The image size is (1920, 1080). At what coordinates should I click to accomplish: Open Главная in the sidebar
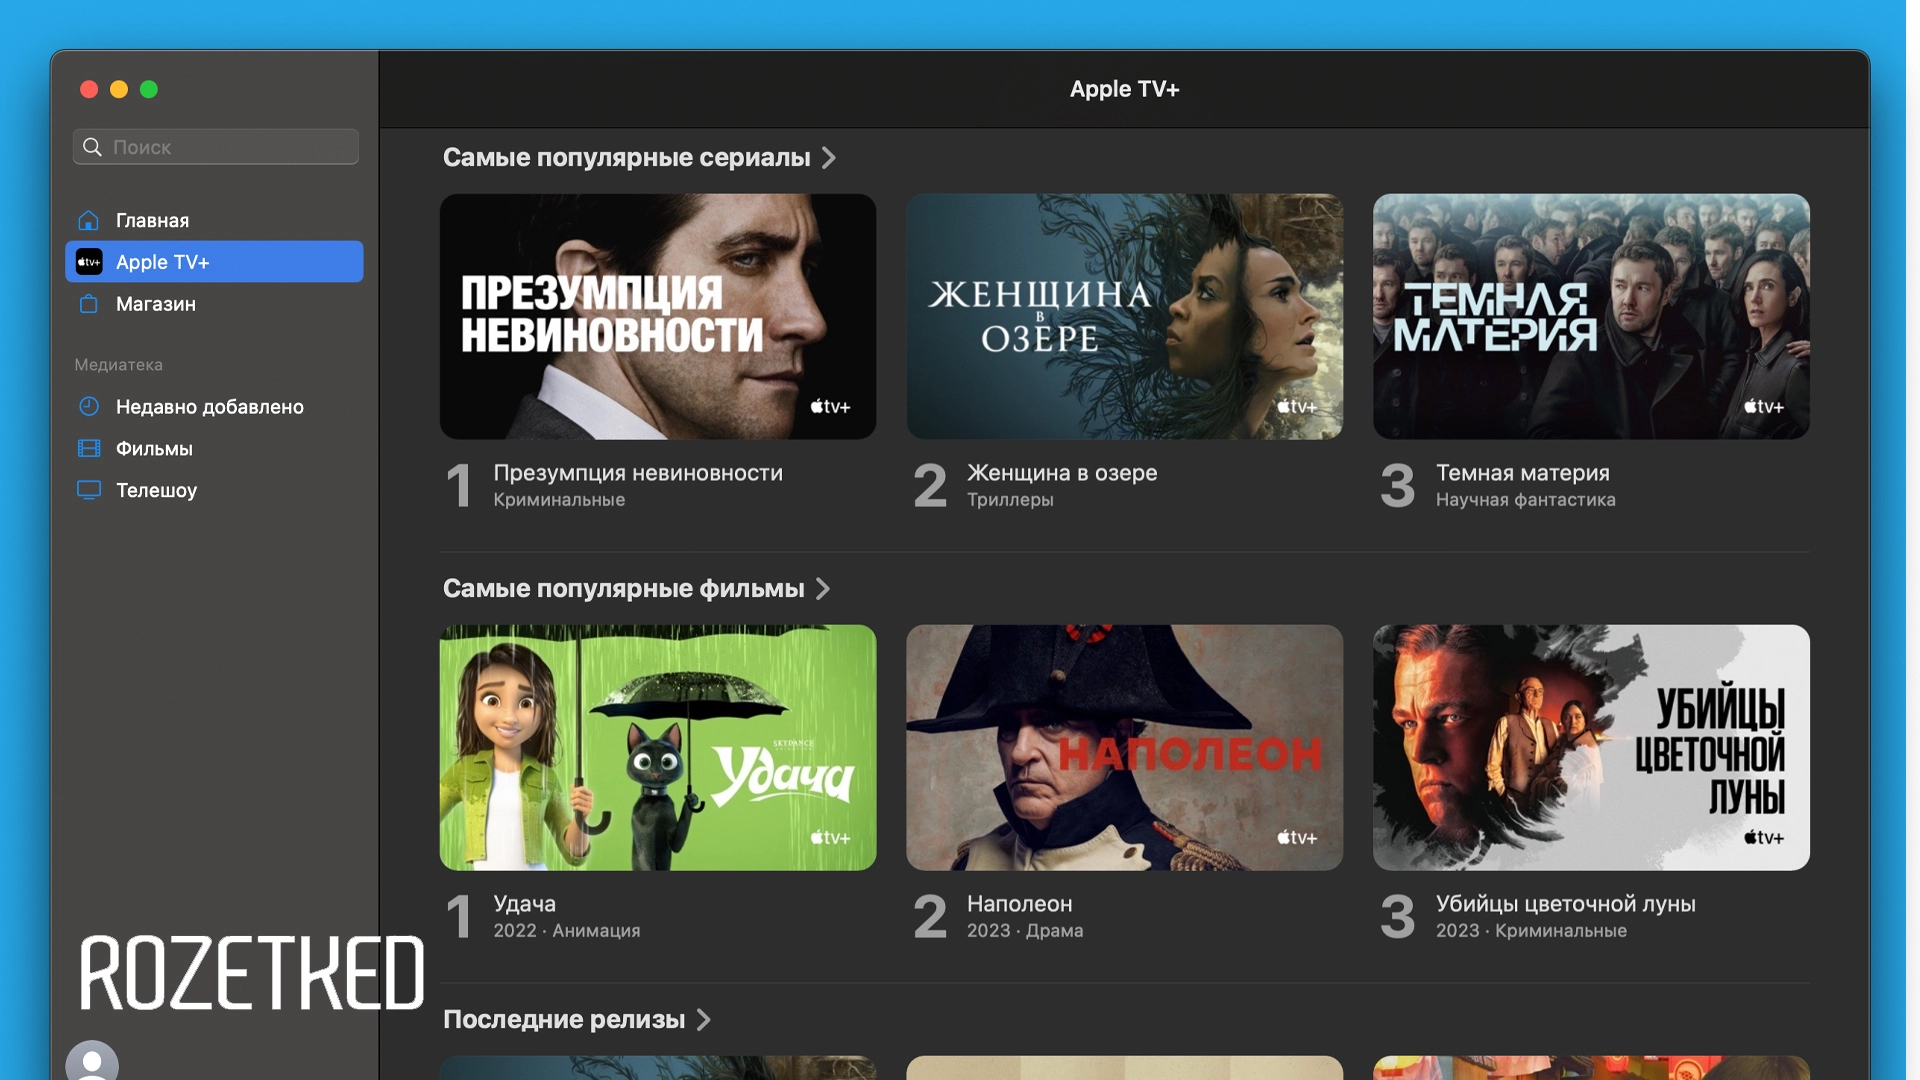(214, 220)
